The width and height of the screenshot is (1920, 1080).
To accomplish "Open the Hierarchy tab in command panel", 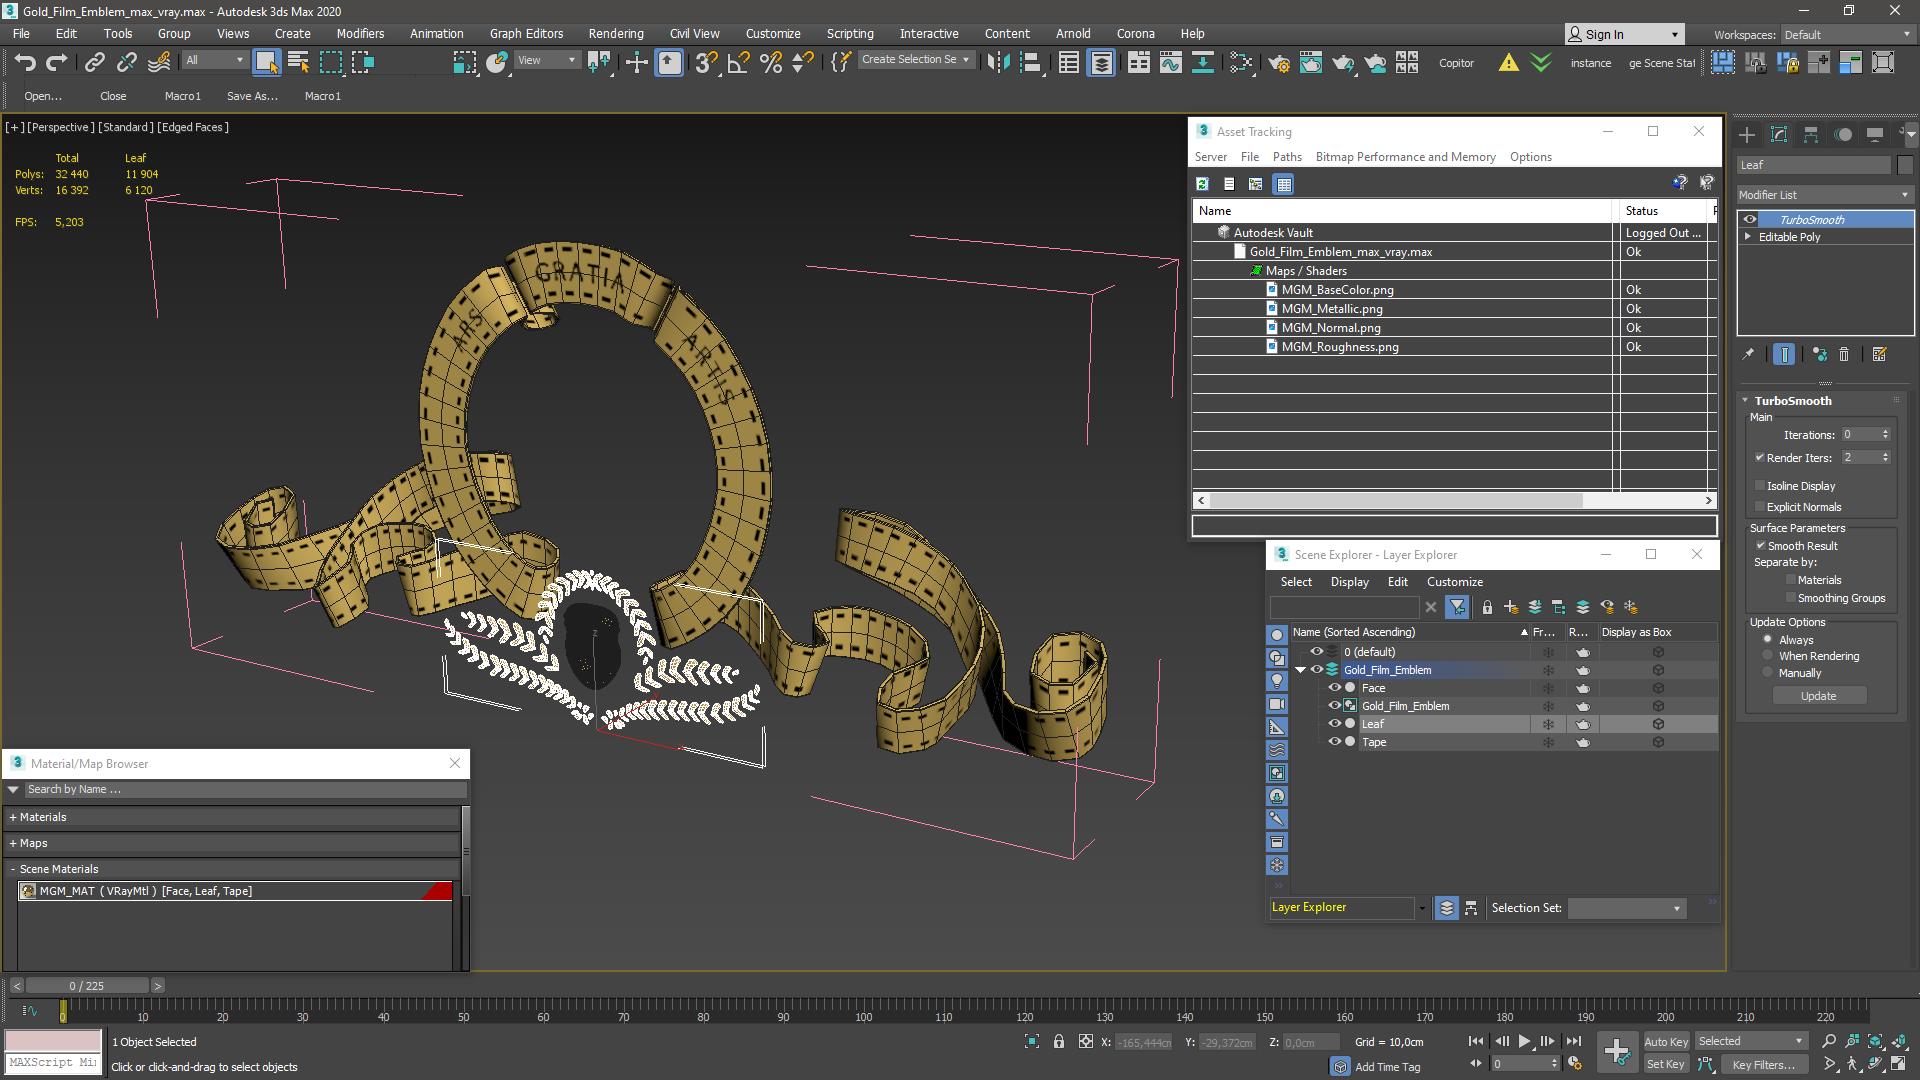I will click(1811, 134).
